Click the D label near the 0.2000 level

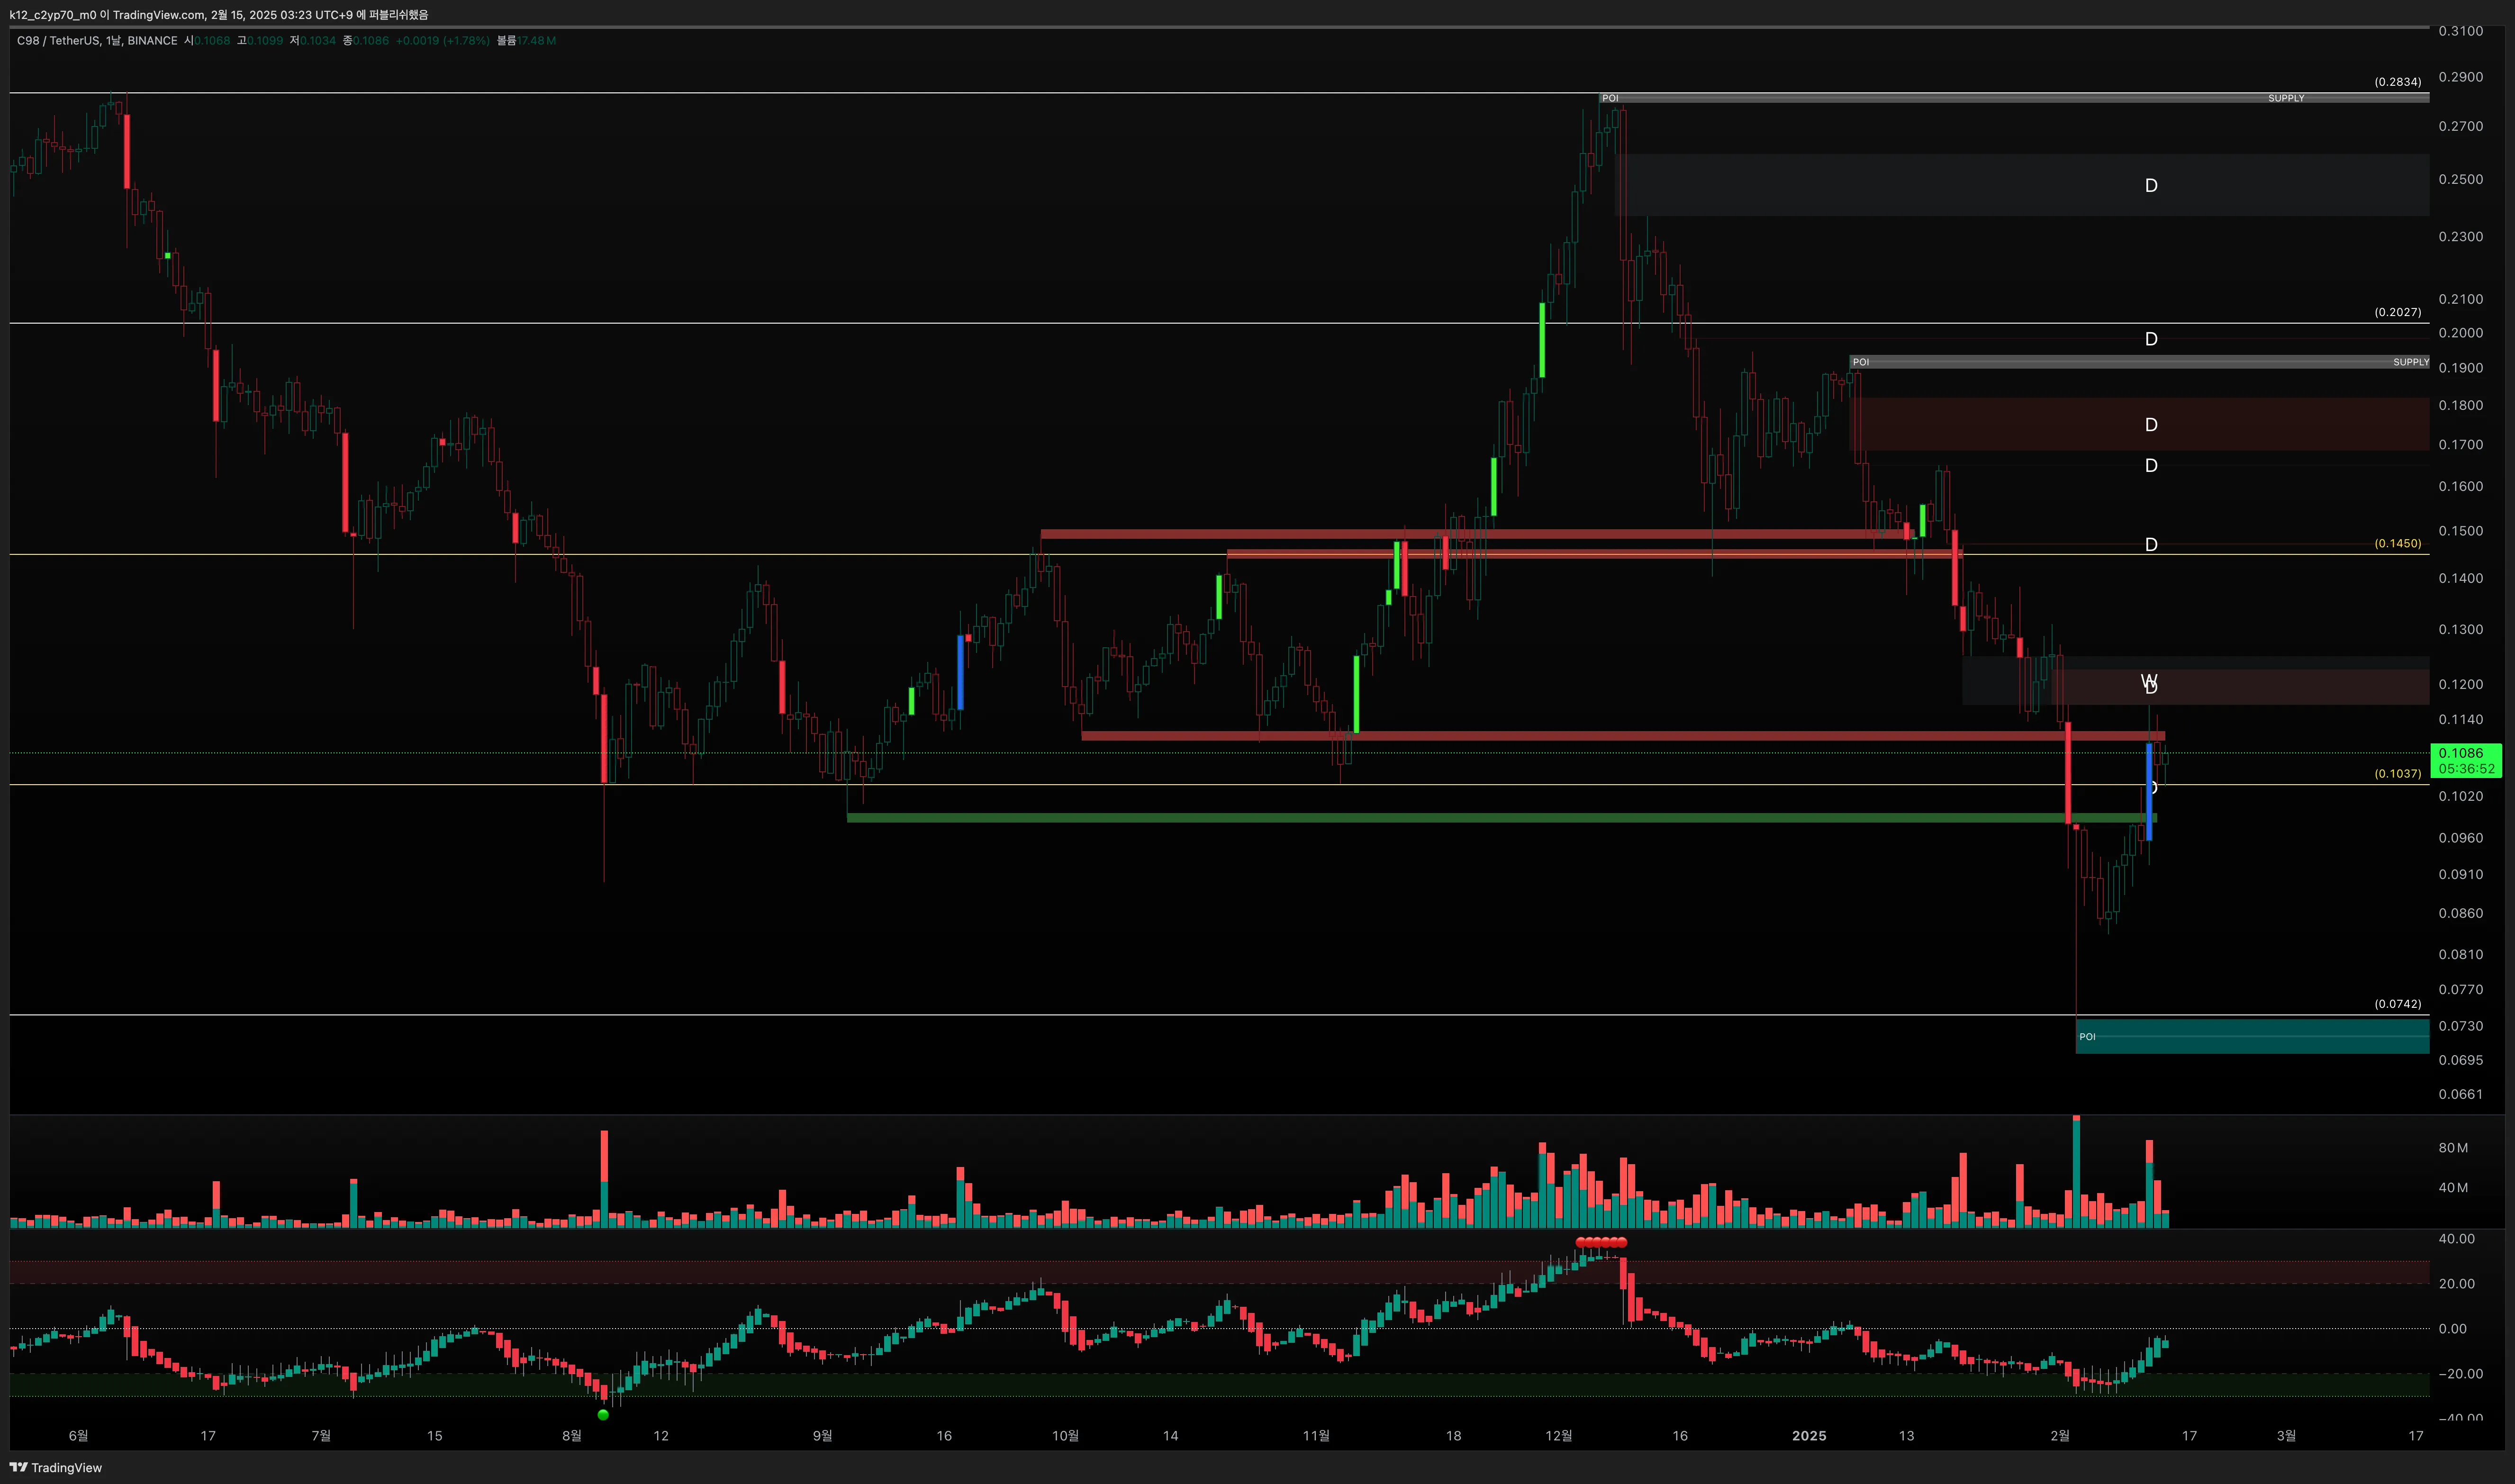2151,339
